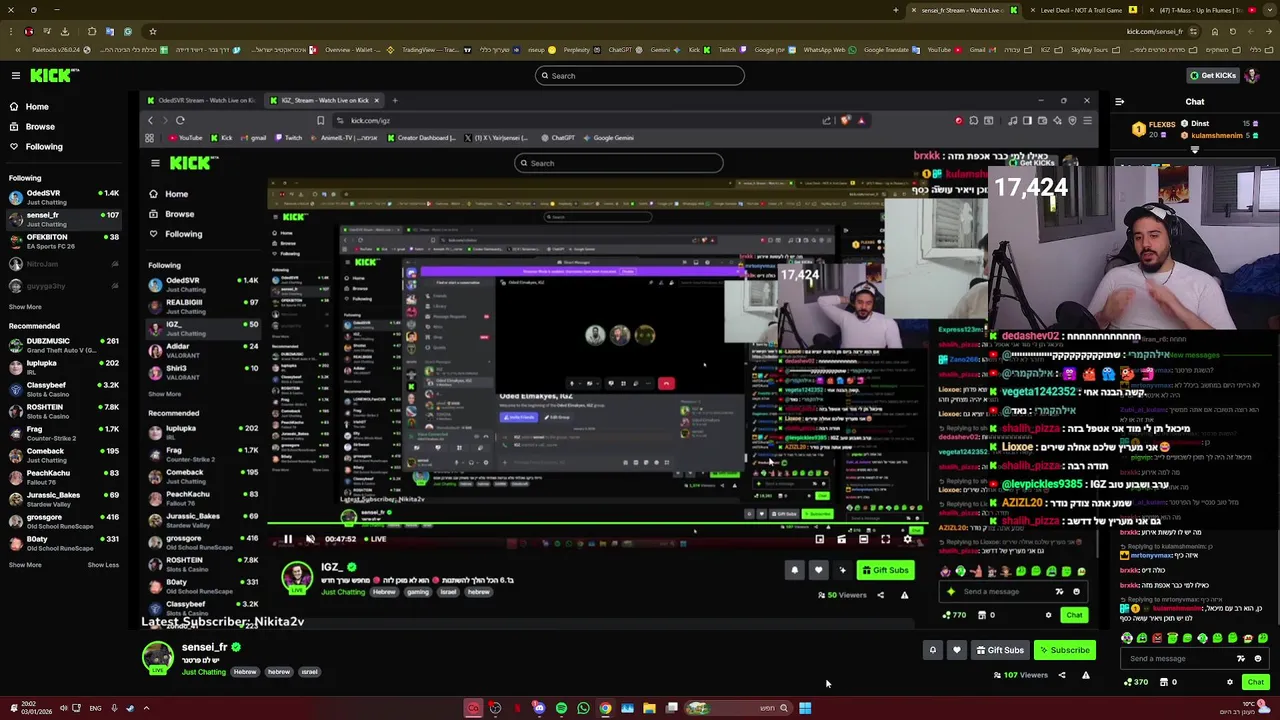Click the Windows Start button

805,708
